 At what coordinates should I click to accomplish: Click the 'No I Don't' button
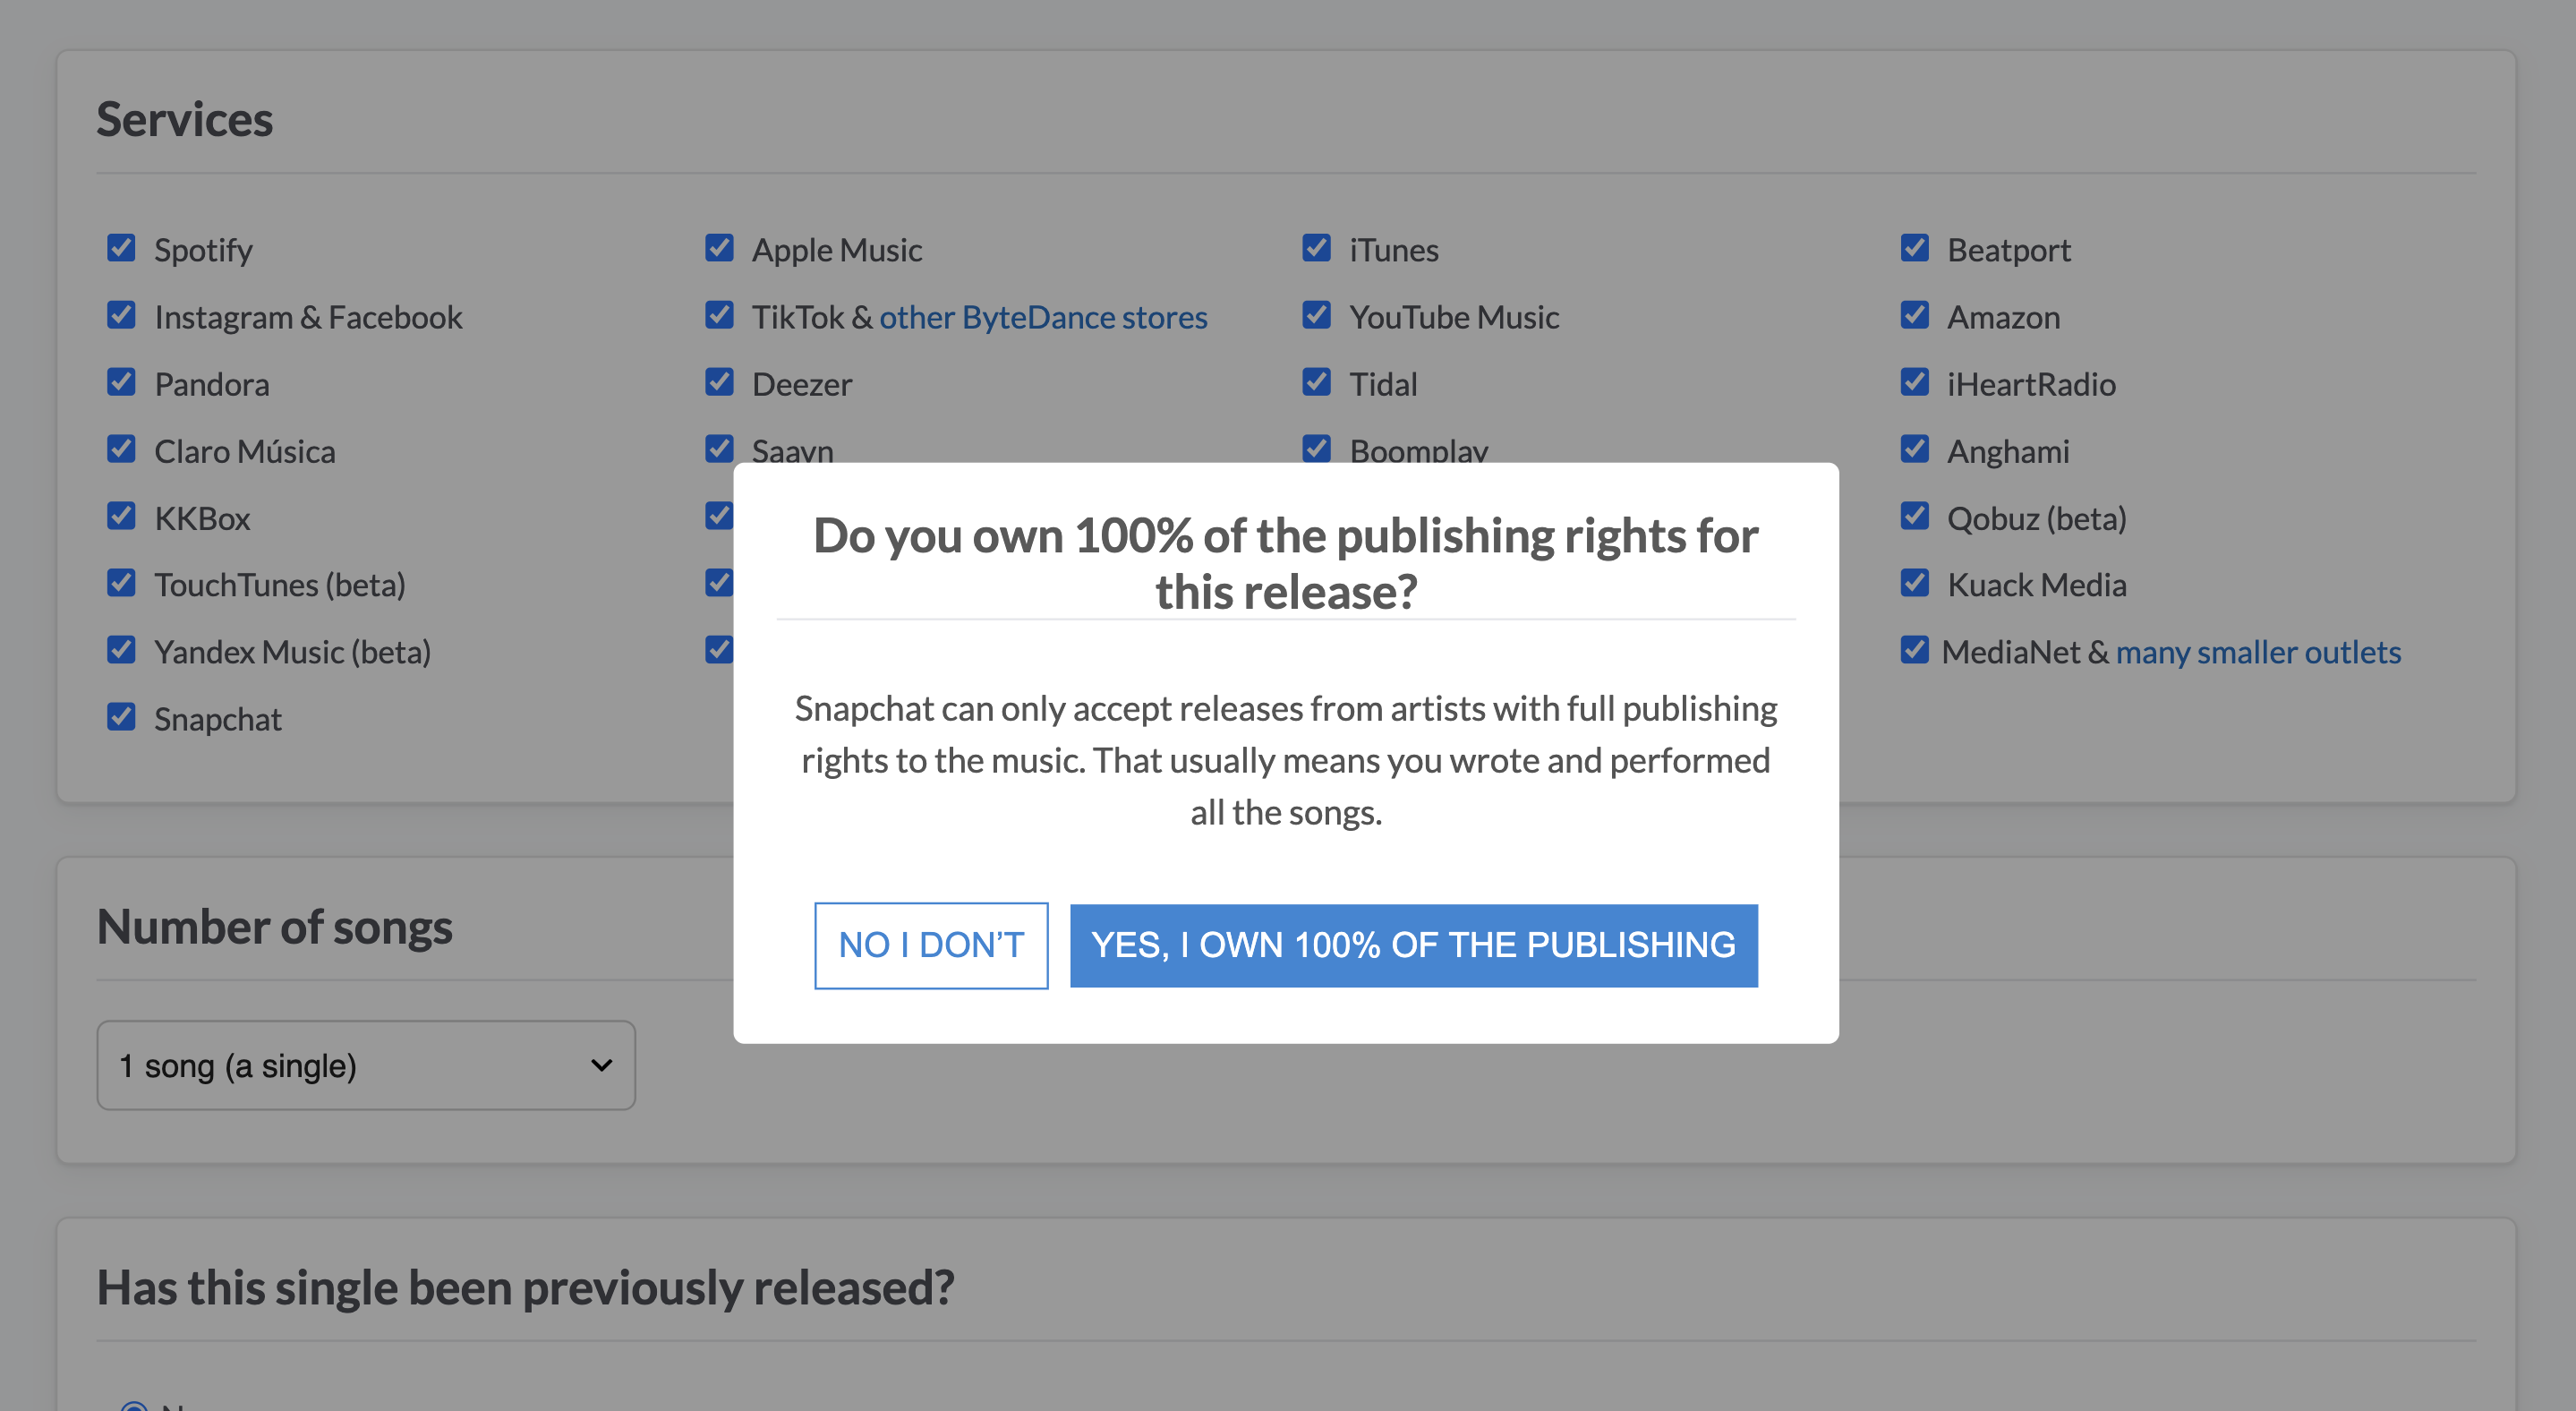[930, 945]
